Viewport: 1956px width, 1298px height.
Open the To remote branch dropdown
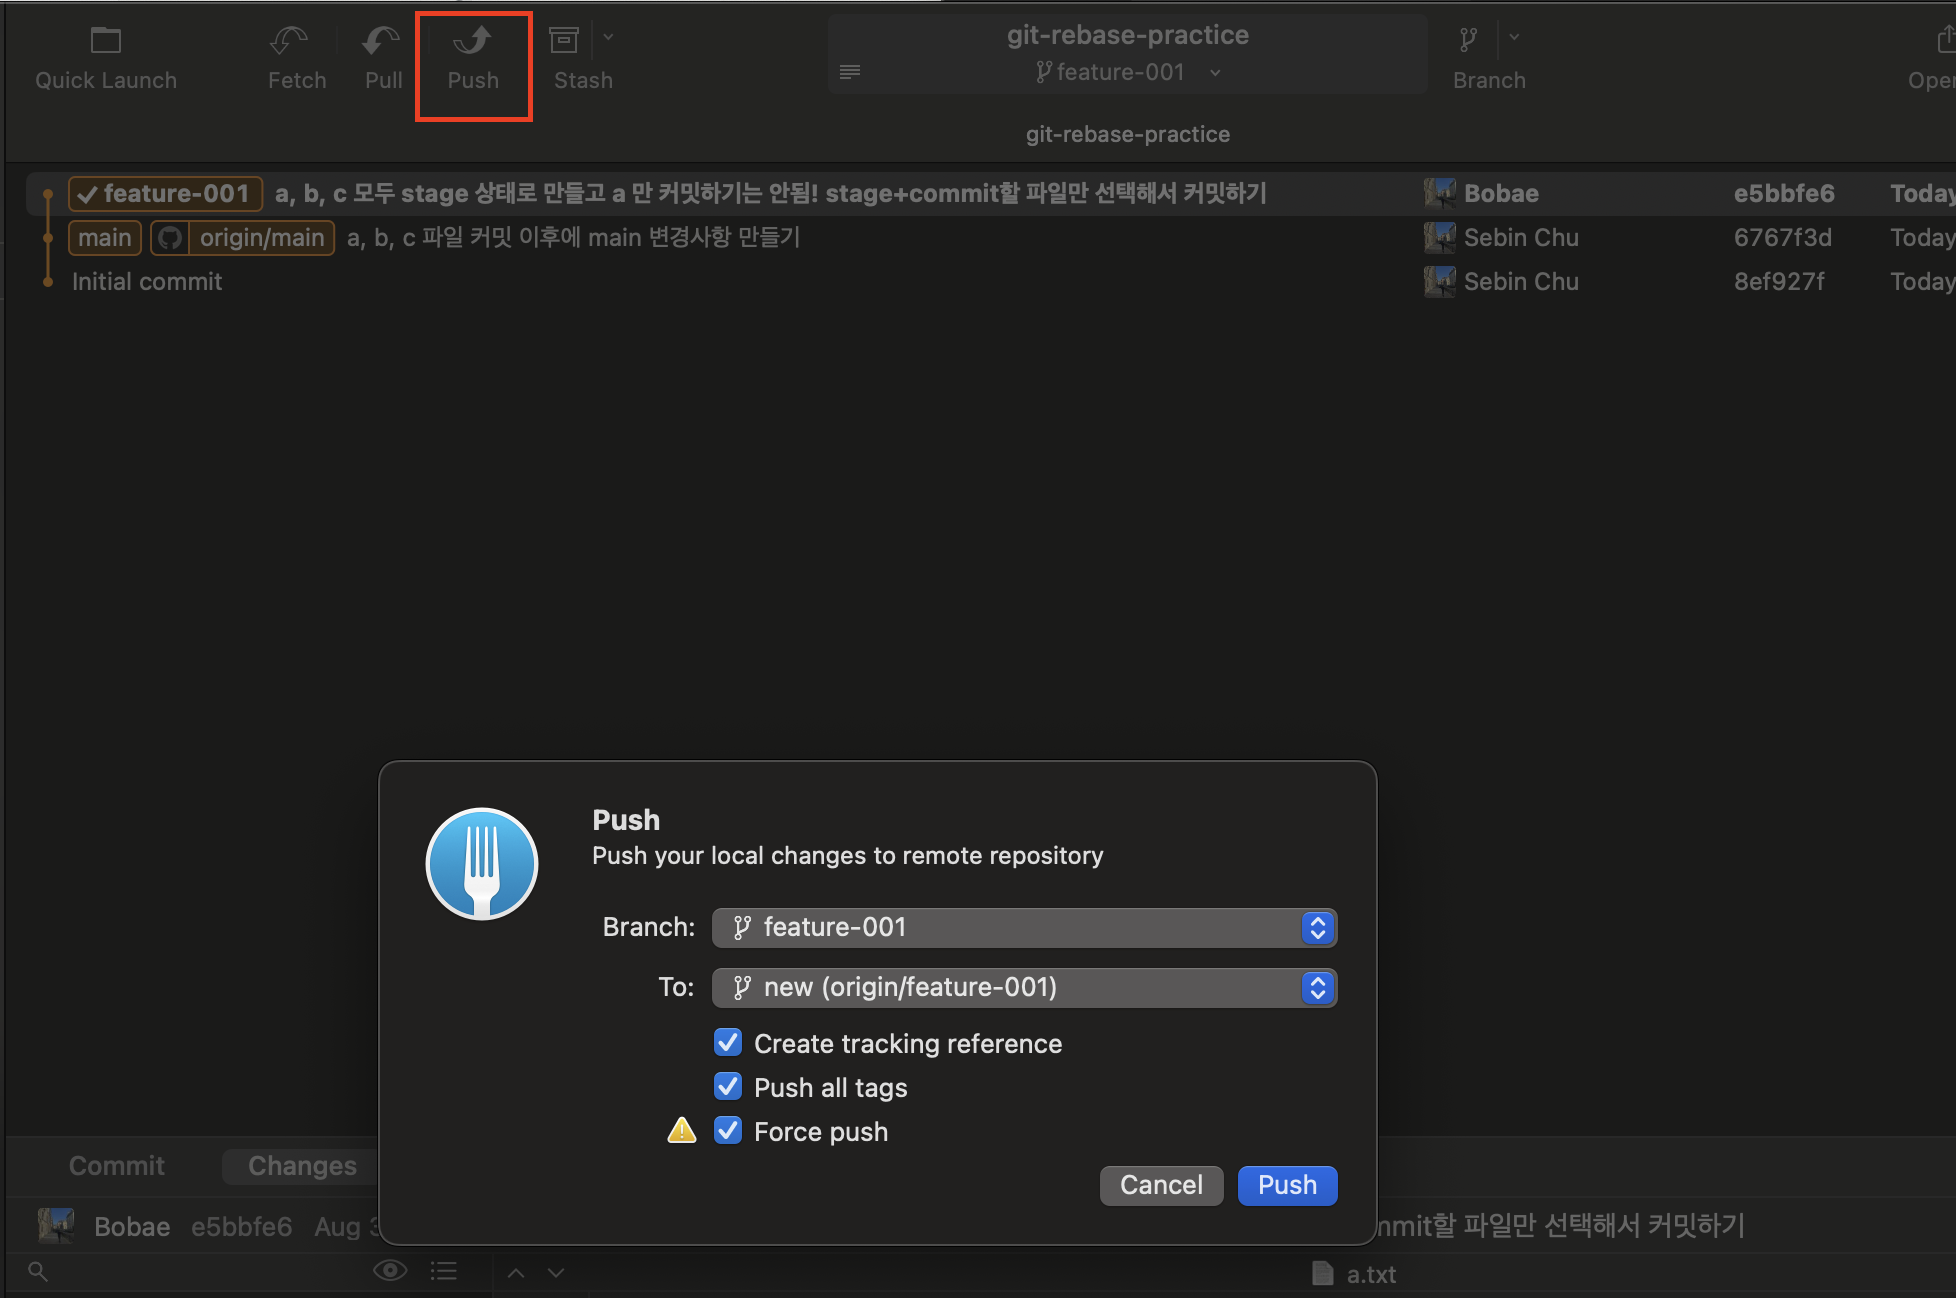1024,988
